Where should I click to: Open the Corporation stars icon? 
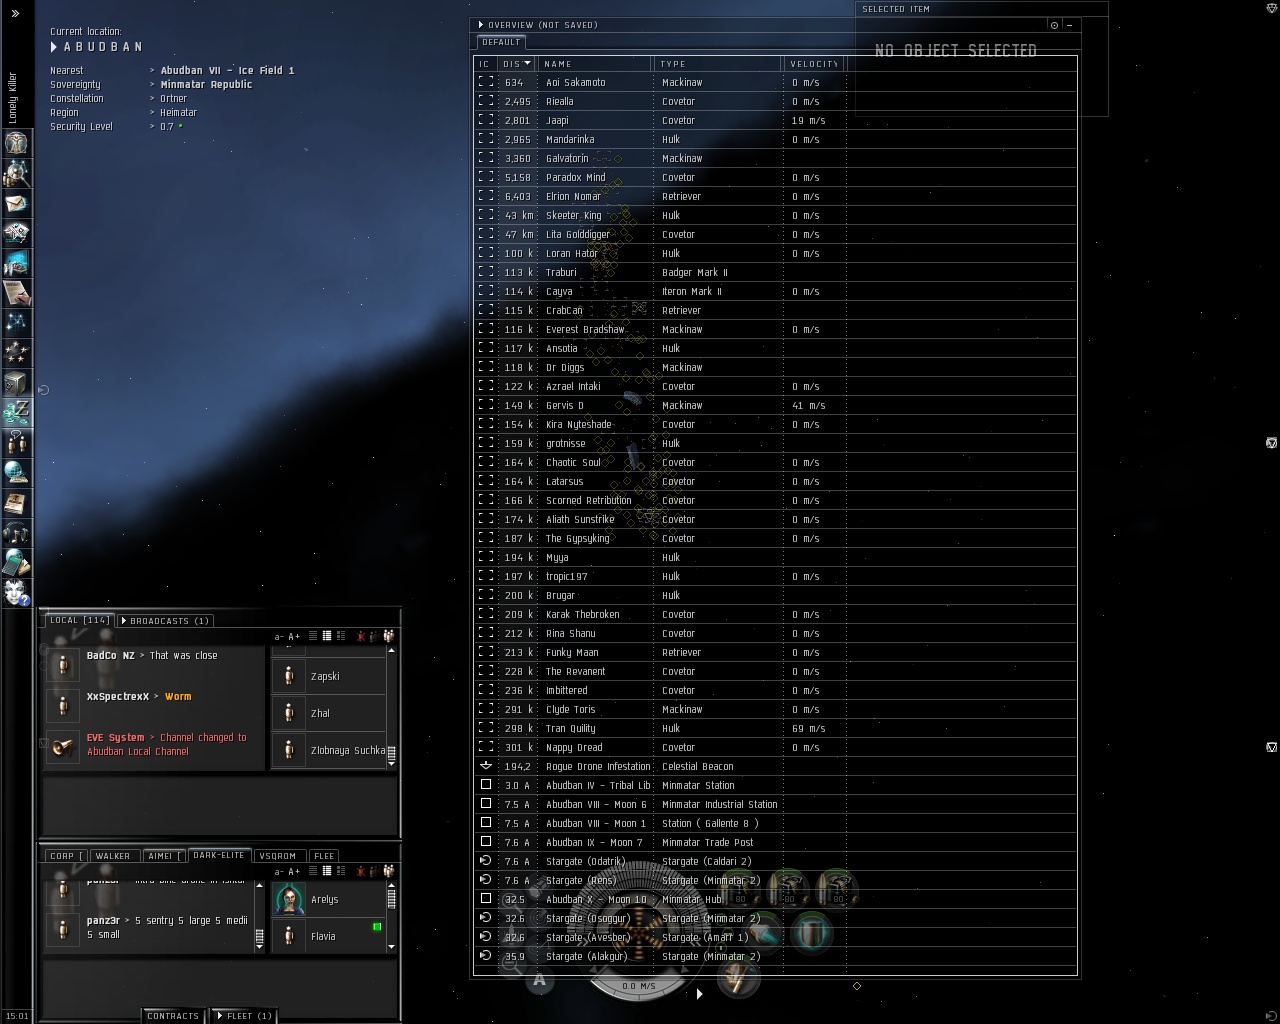[16, 353]
